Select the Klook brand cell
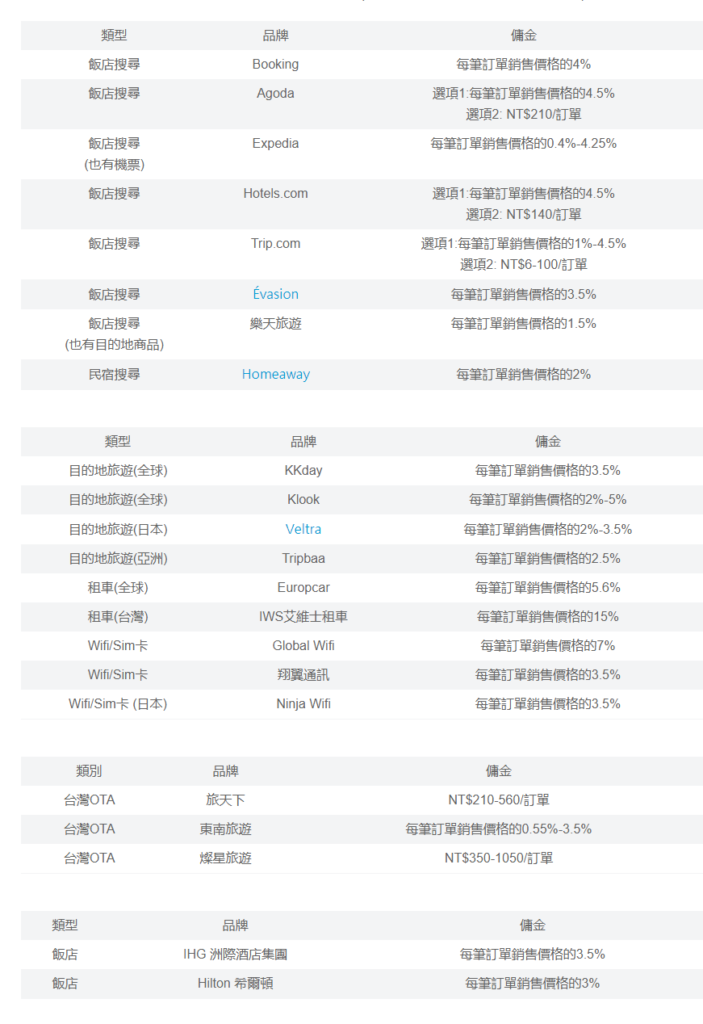Image resolution: width=703 pixels, height=1024 pixels. point(303,499)
